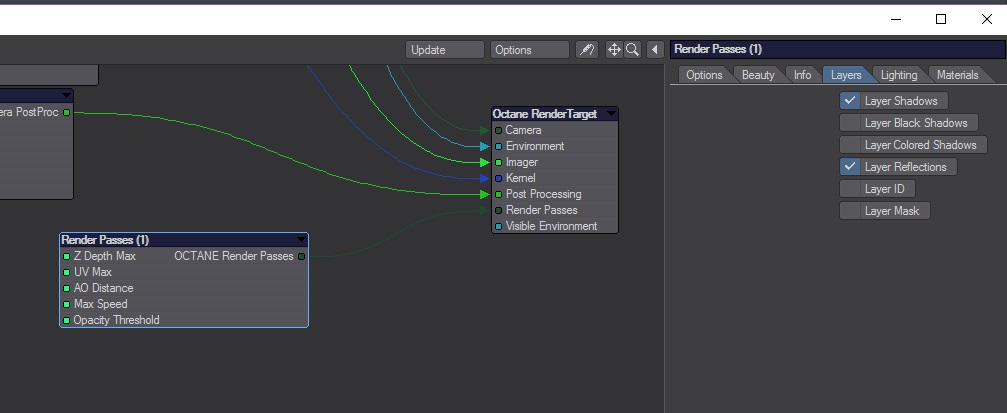Open the Options button in toolbar
This screenshot has height=413, width=1007.
[529, 49]
